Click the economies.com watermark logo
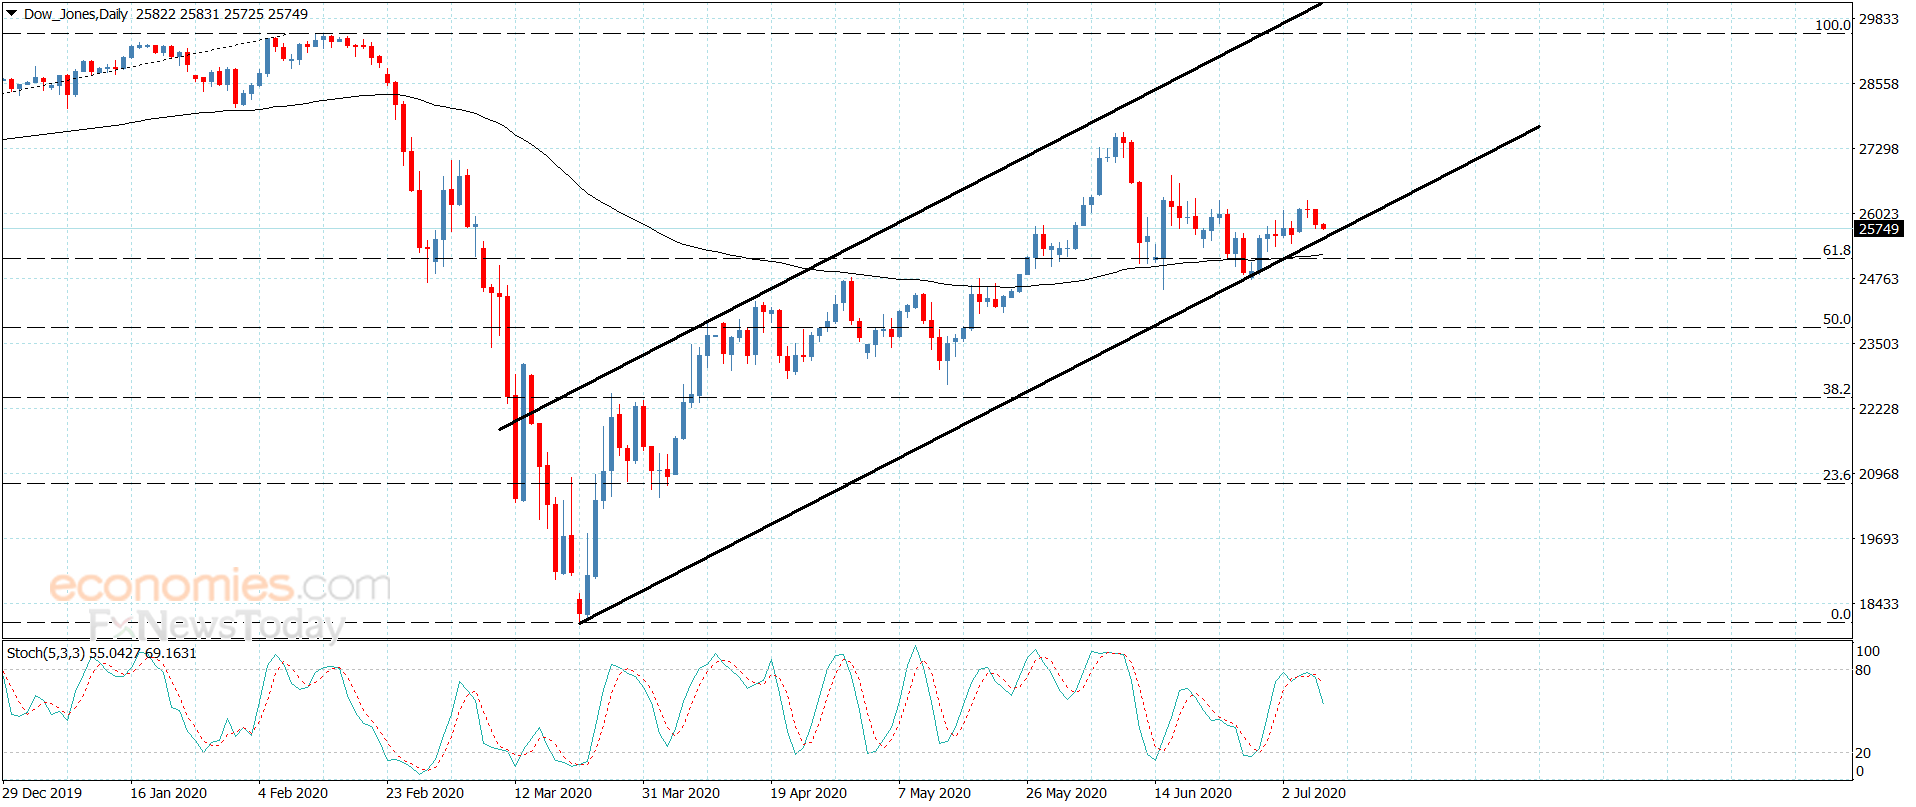The width and height of the screenshot is (1916, 807). click(220, 585)
